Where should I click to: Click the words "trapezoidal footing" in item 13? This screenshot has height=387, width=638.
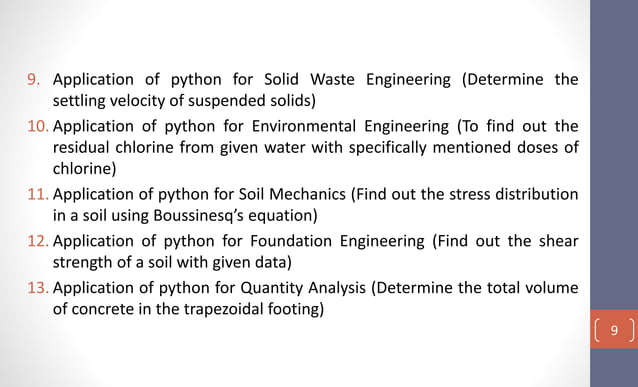(x=251, y=309)
